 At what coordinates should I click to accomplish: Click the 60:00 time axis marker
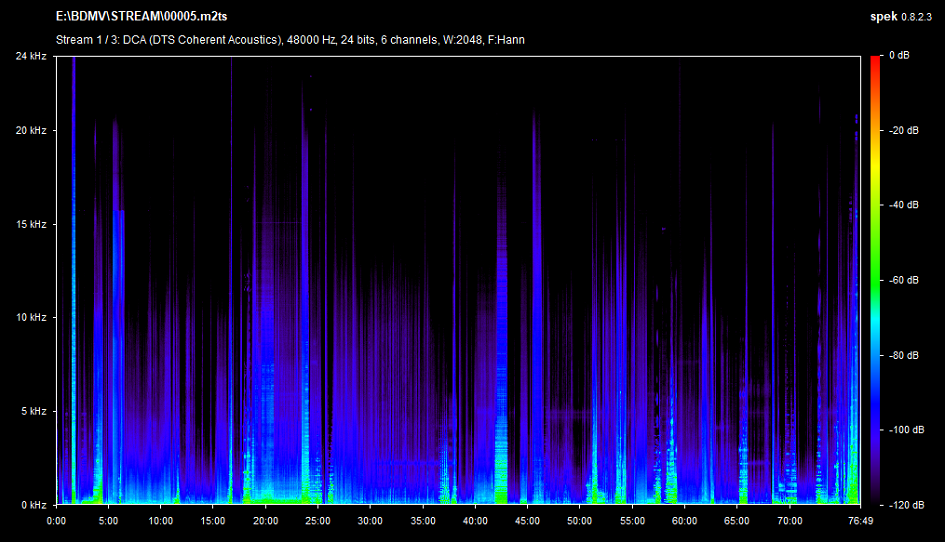[x=685, y=521]
